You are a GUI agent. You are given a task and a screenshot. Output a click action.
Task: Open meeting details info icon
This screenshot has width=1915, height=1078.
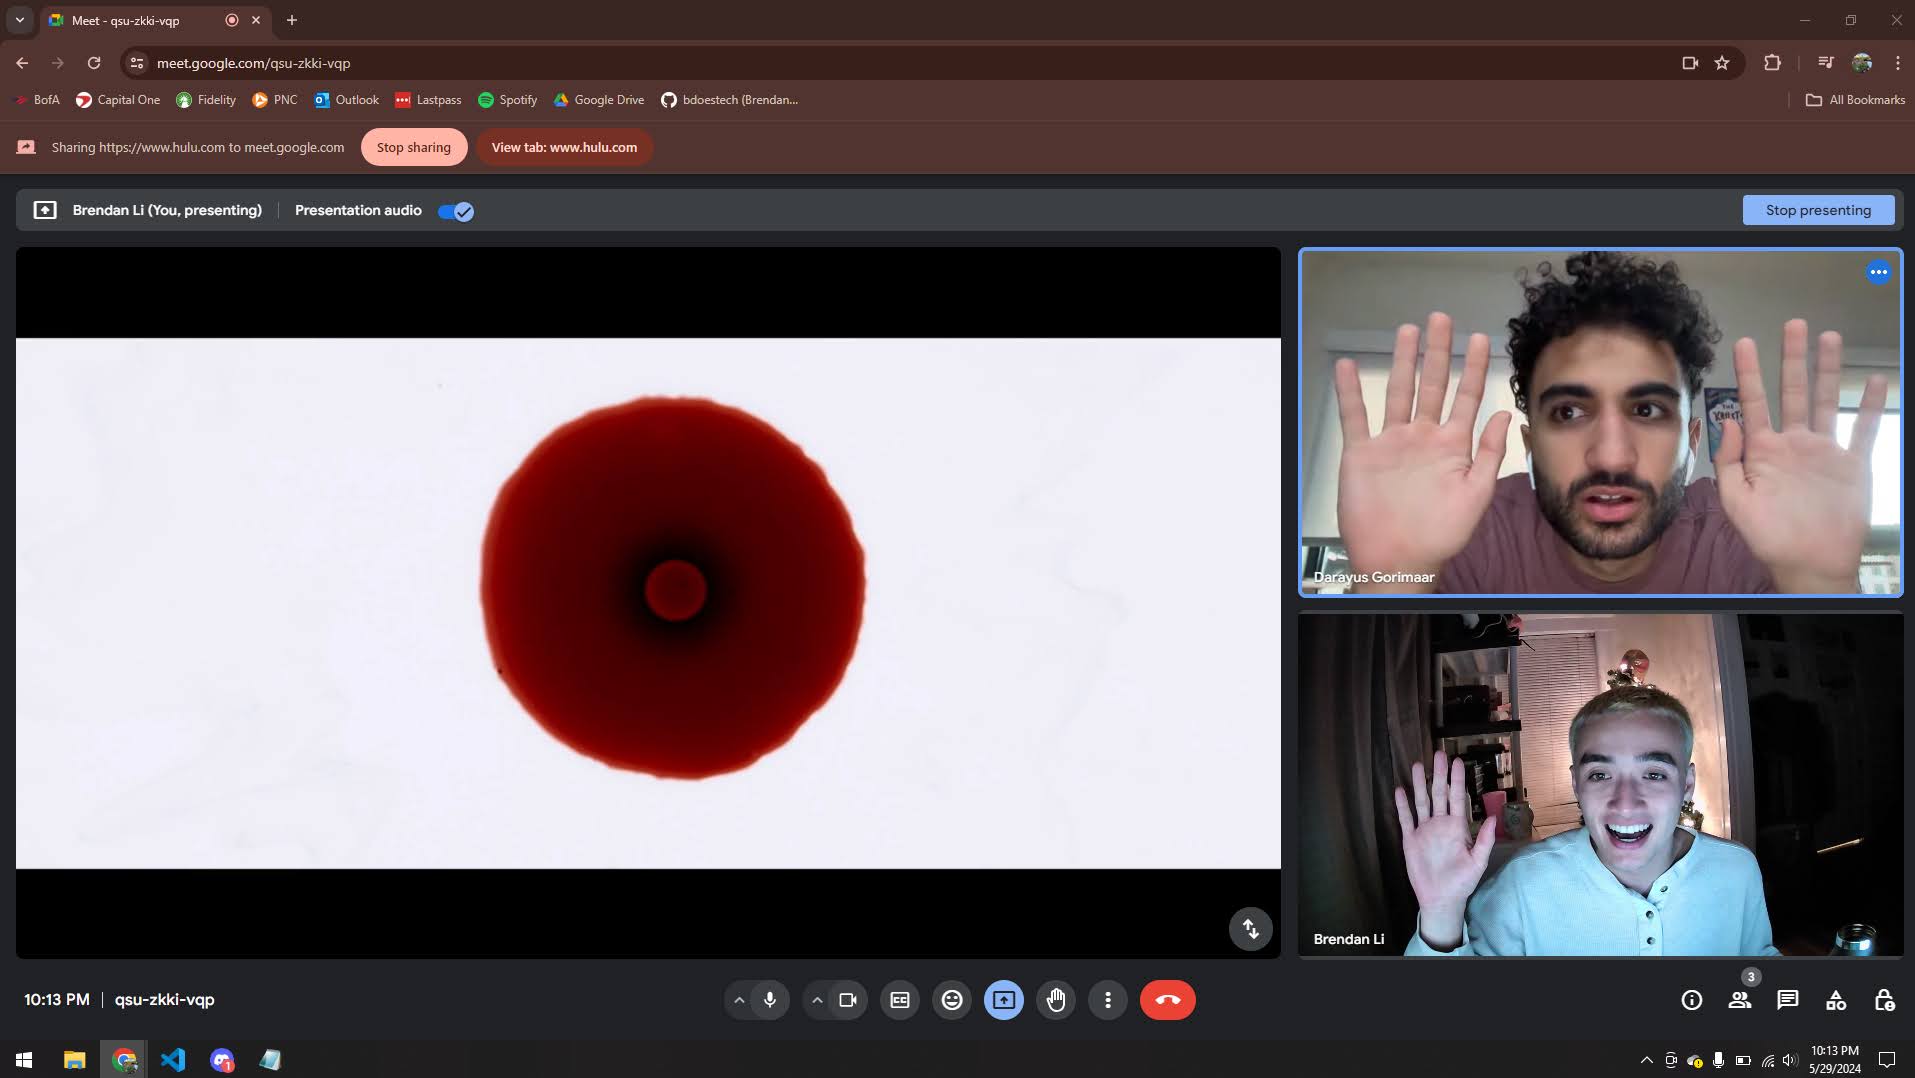point(1691,1000)
